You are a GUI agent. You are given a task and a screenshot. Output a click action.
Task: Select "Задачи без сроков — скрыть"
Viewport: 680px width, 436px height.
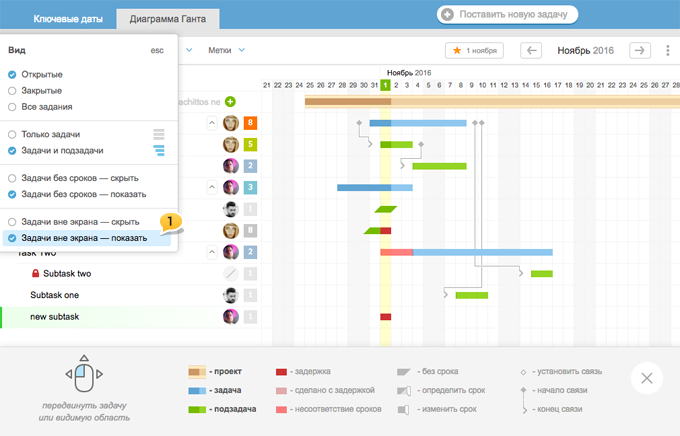12,178
